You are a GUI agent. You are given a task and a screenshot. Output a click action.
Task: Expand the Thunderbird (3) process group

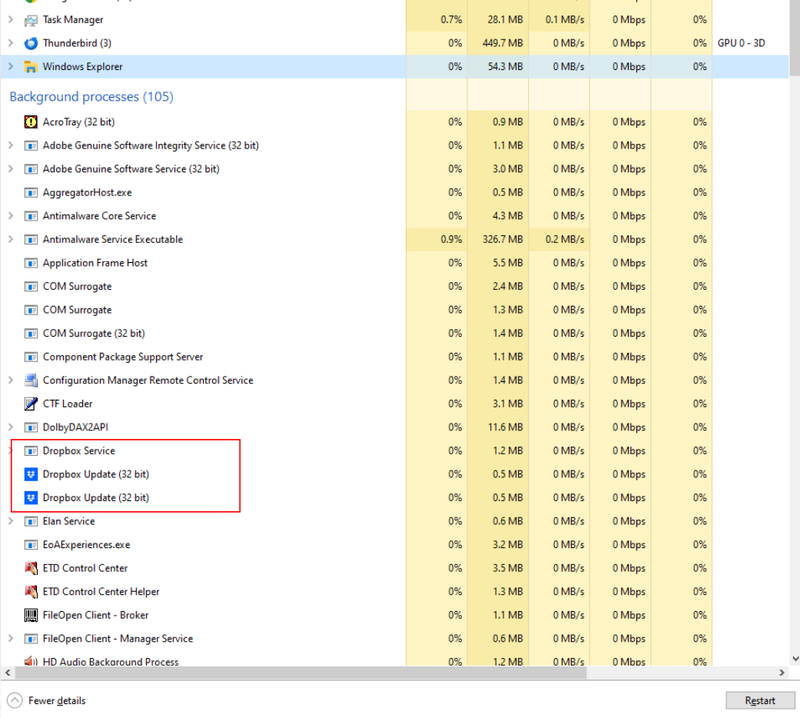pos(11,43)
